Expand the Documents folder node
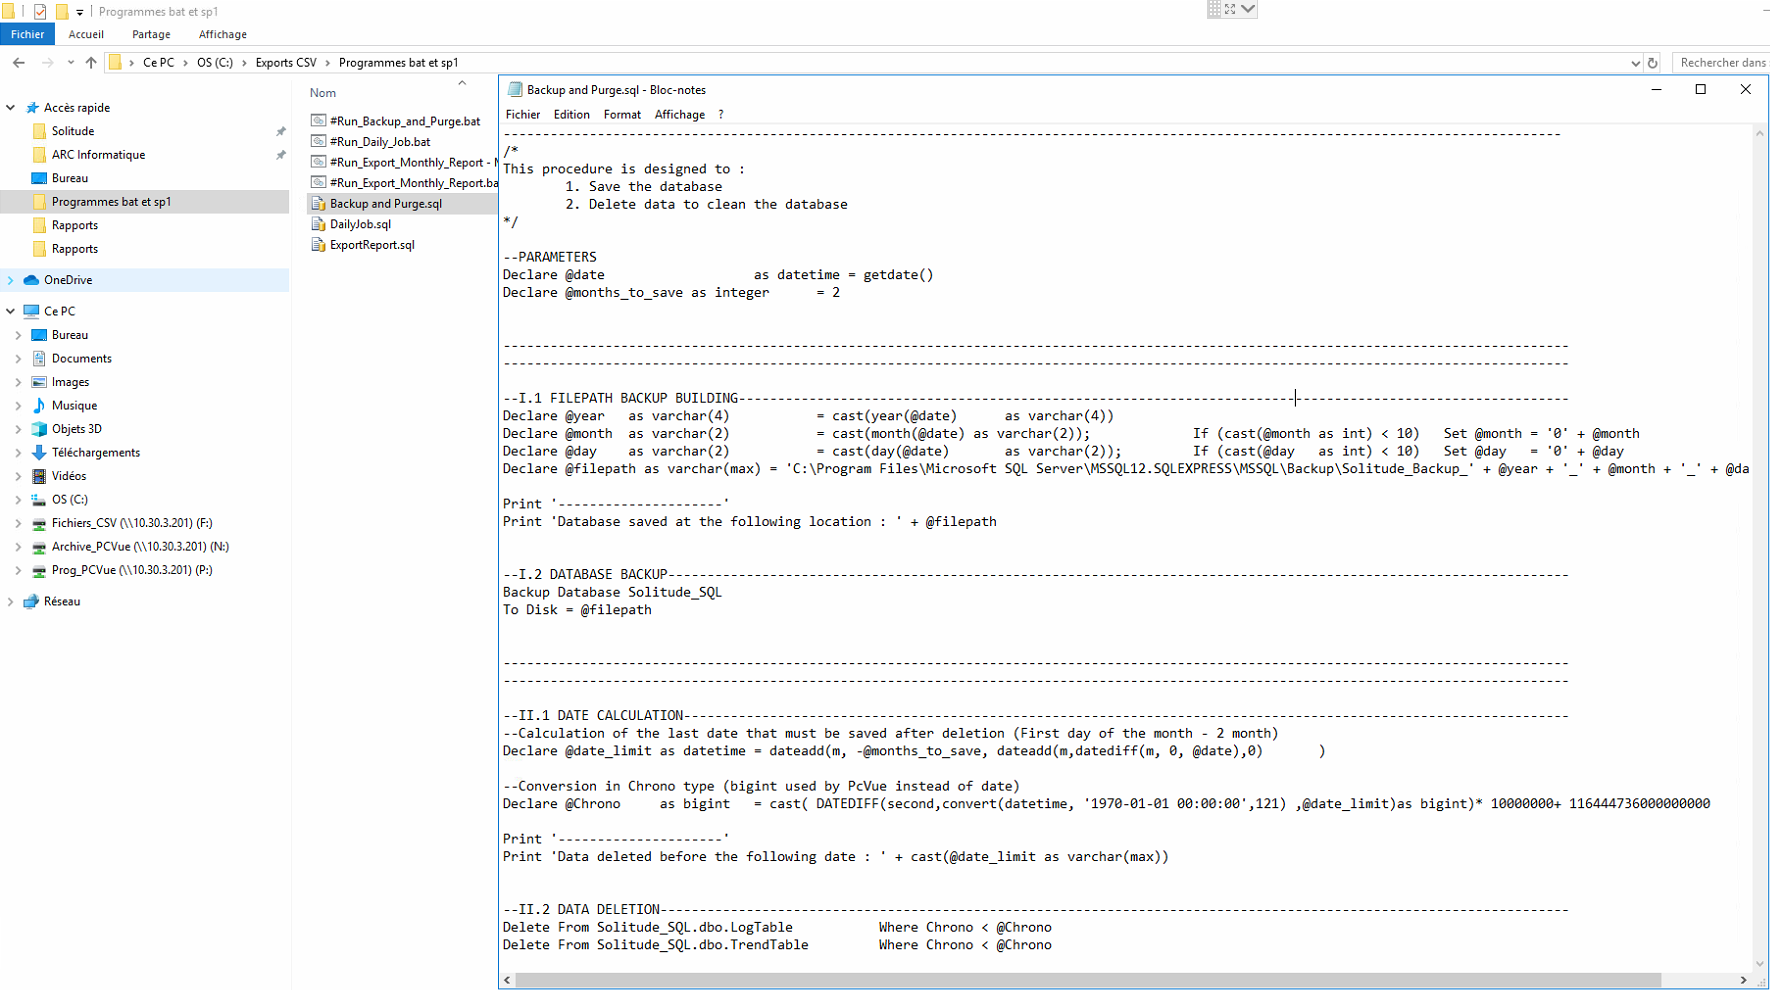Viewport: 1770px width, 990px height. click(18, 358)
